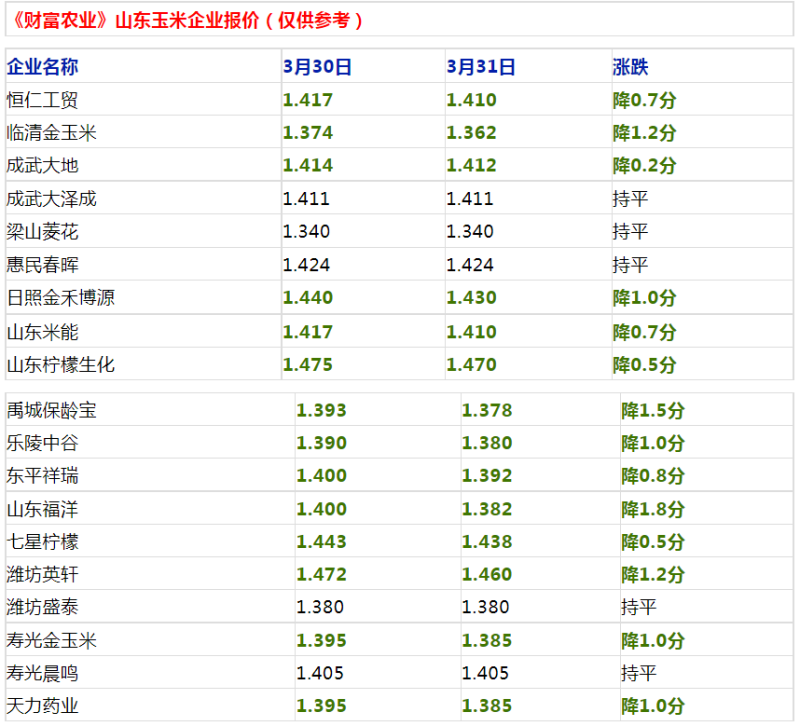Viewport: 800px width, 726px height.
Task: Click 临清金玉米 change 降1.2分
Action: coord(645,133)
